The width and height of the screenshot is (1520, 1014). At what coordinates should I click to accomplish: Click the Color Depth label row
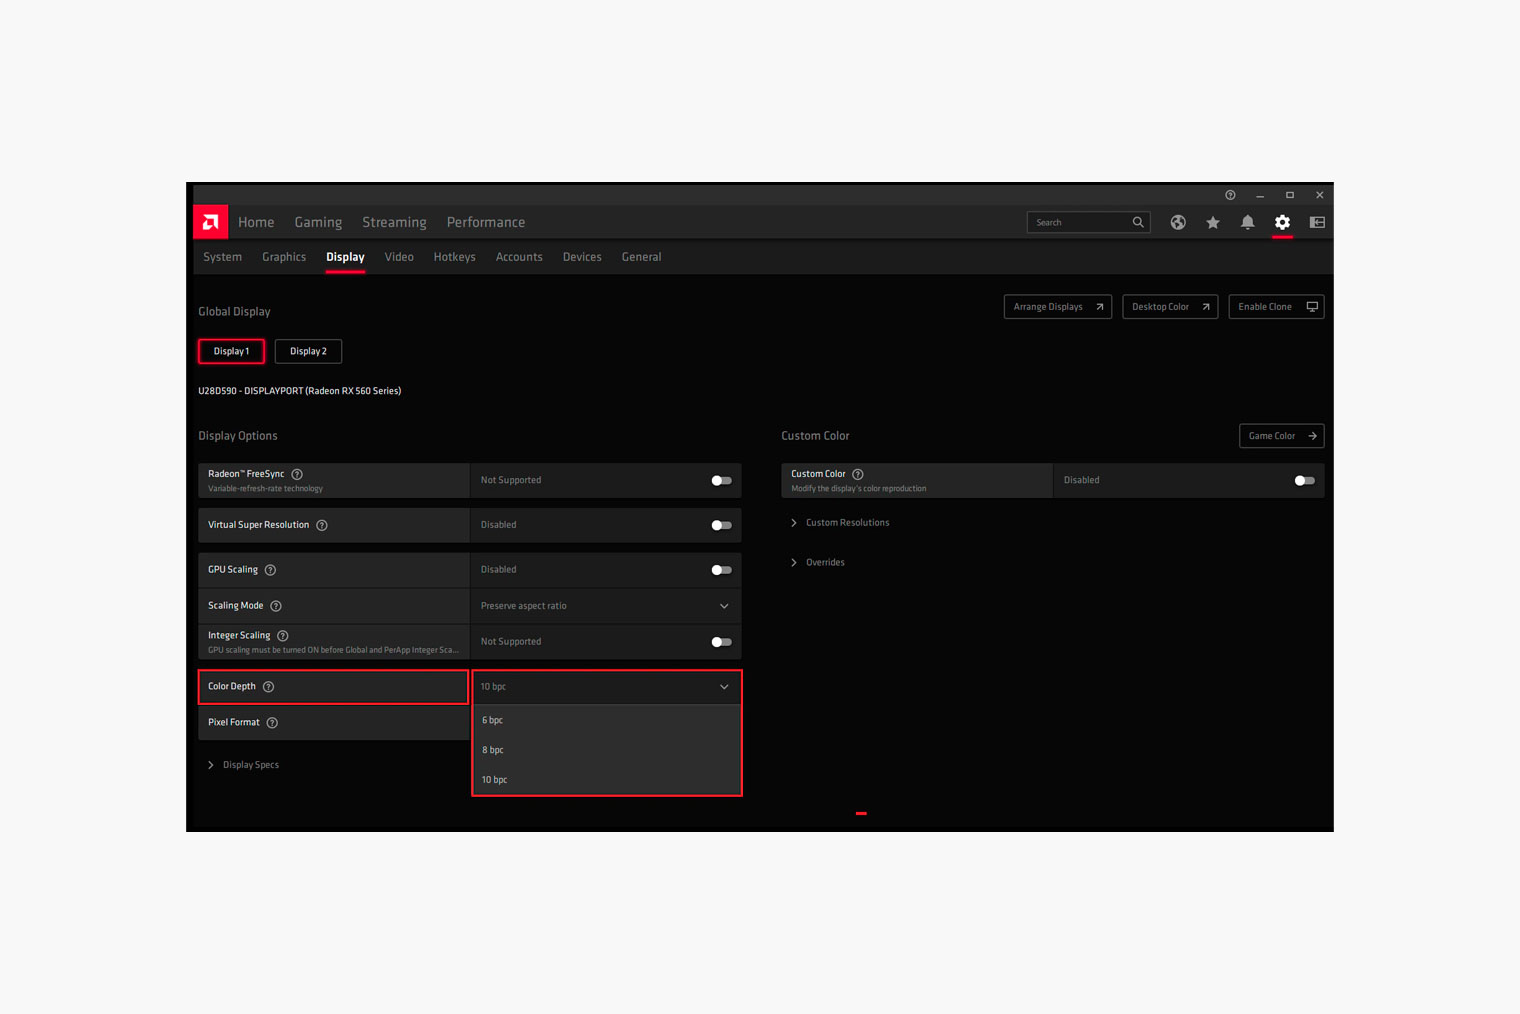[x=334, y=687]
